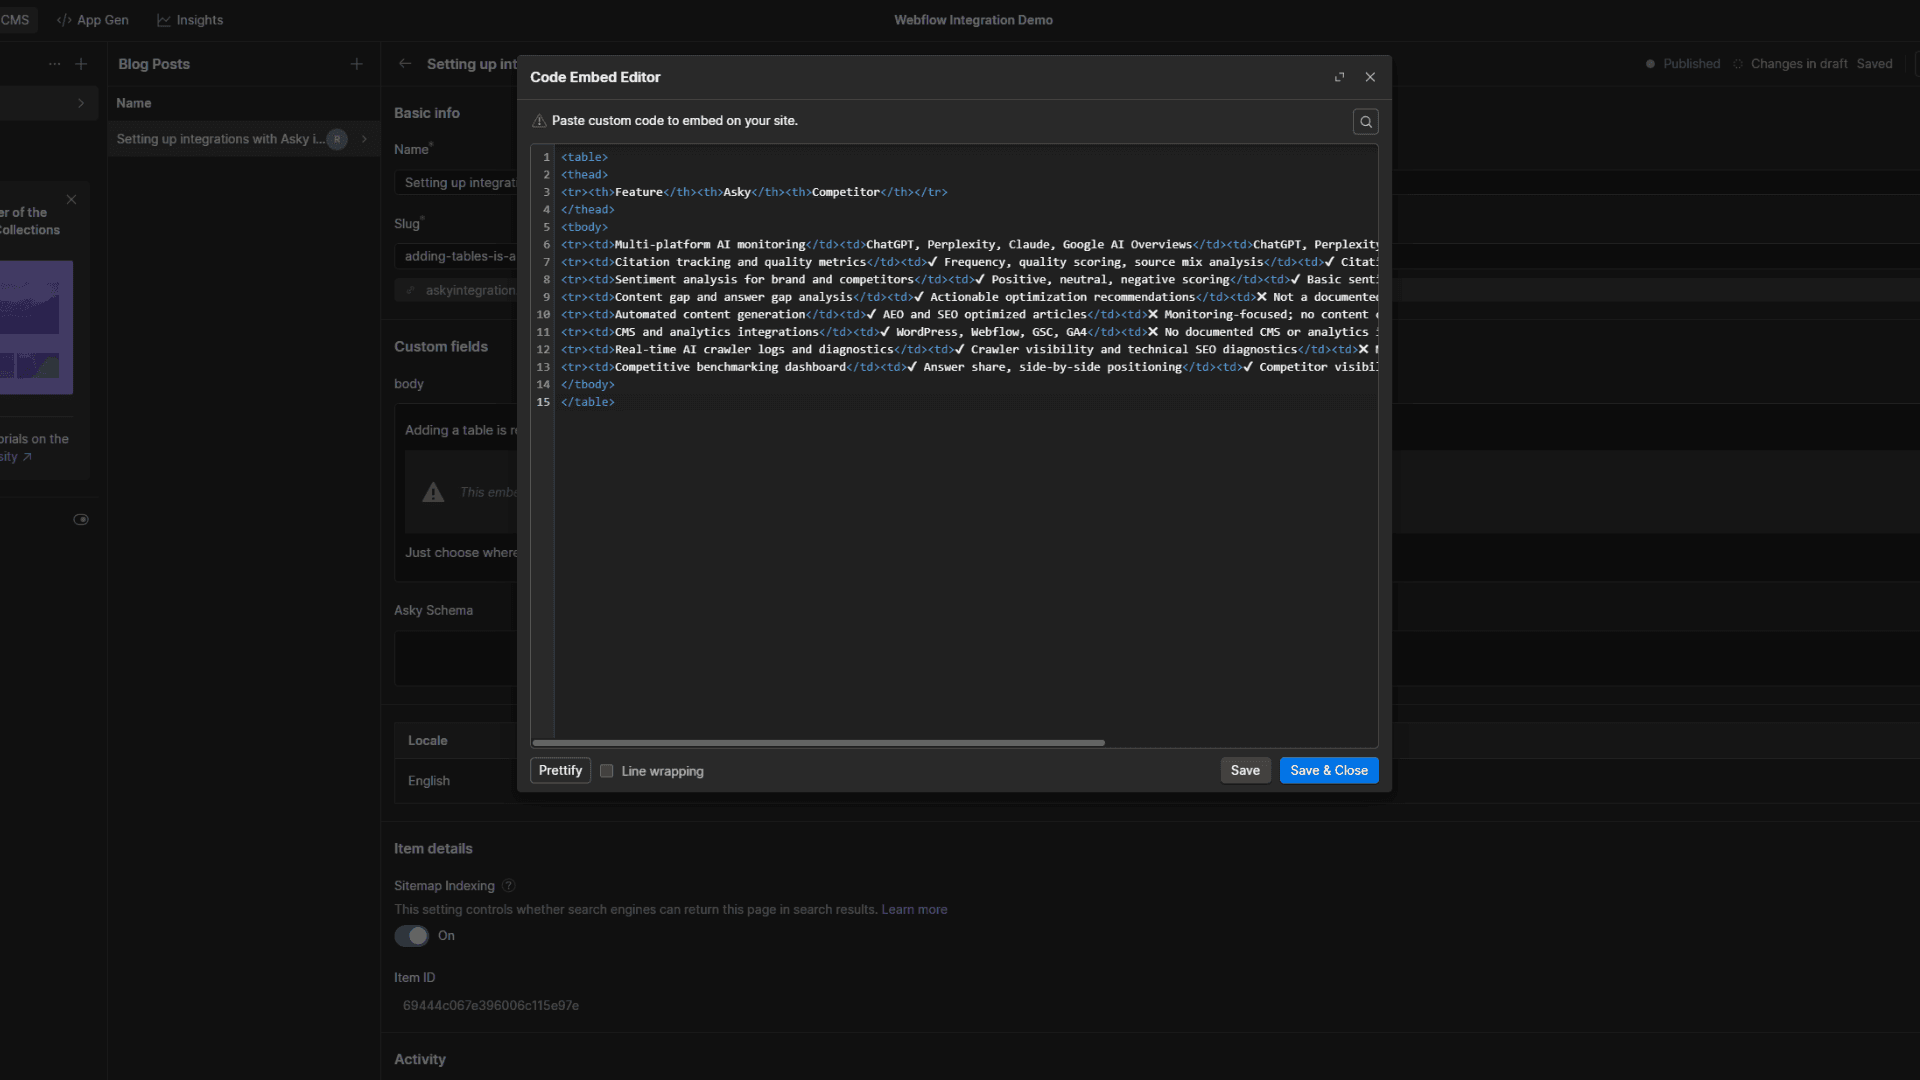Open the App Gen tab
The height and width of the screenshot is (1080, 1920).
pyautogui.click(x=93, y=20)
